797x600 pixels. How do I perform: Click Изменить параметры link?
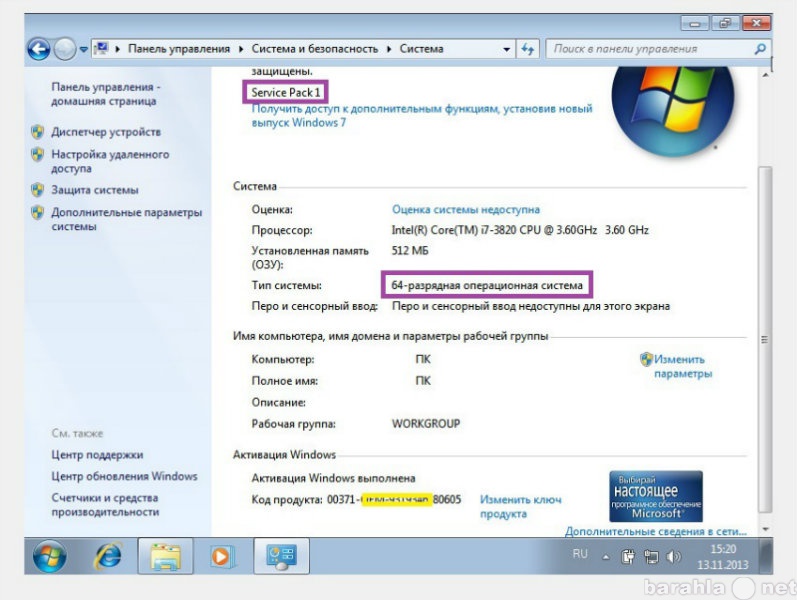tap(683, 367)
